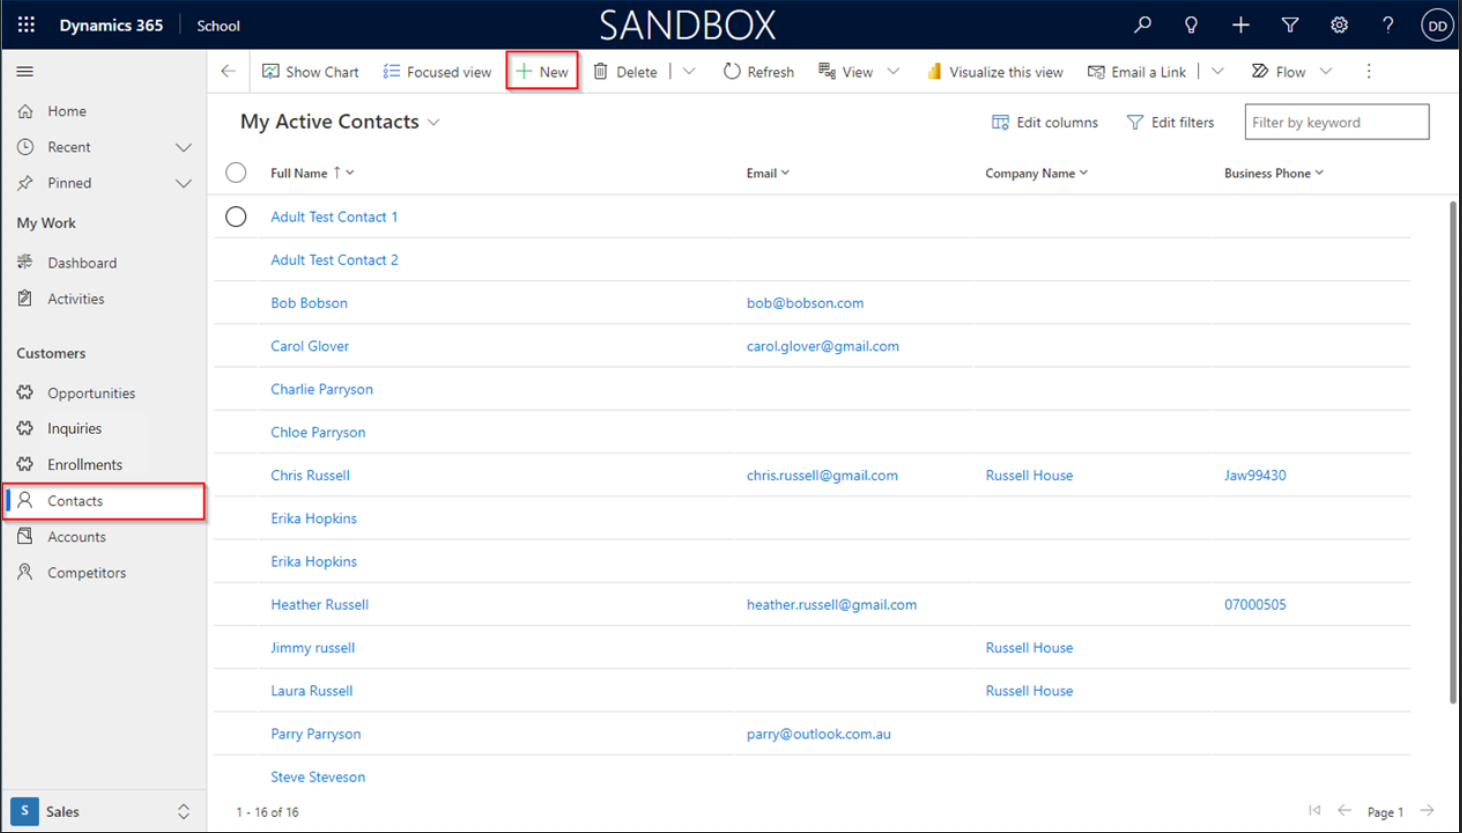Click the help question mark icon
This screenshot has height=833, width=1462.
tap(1388, 25)
